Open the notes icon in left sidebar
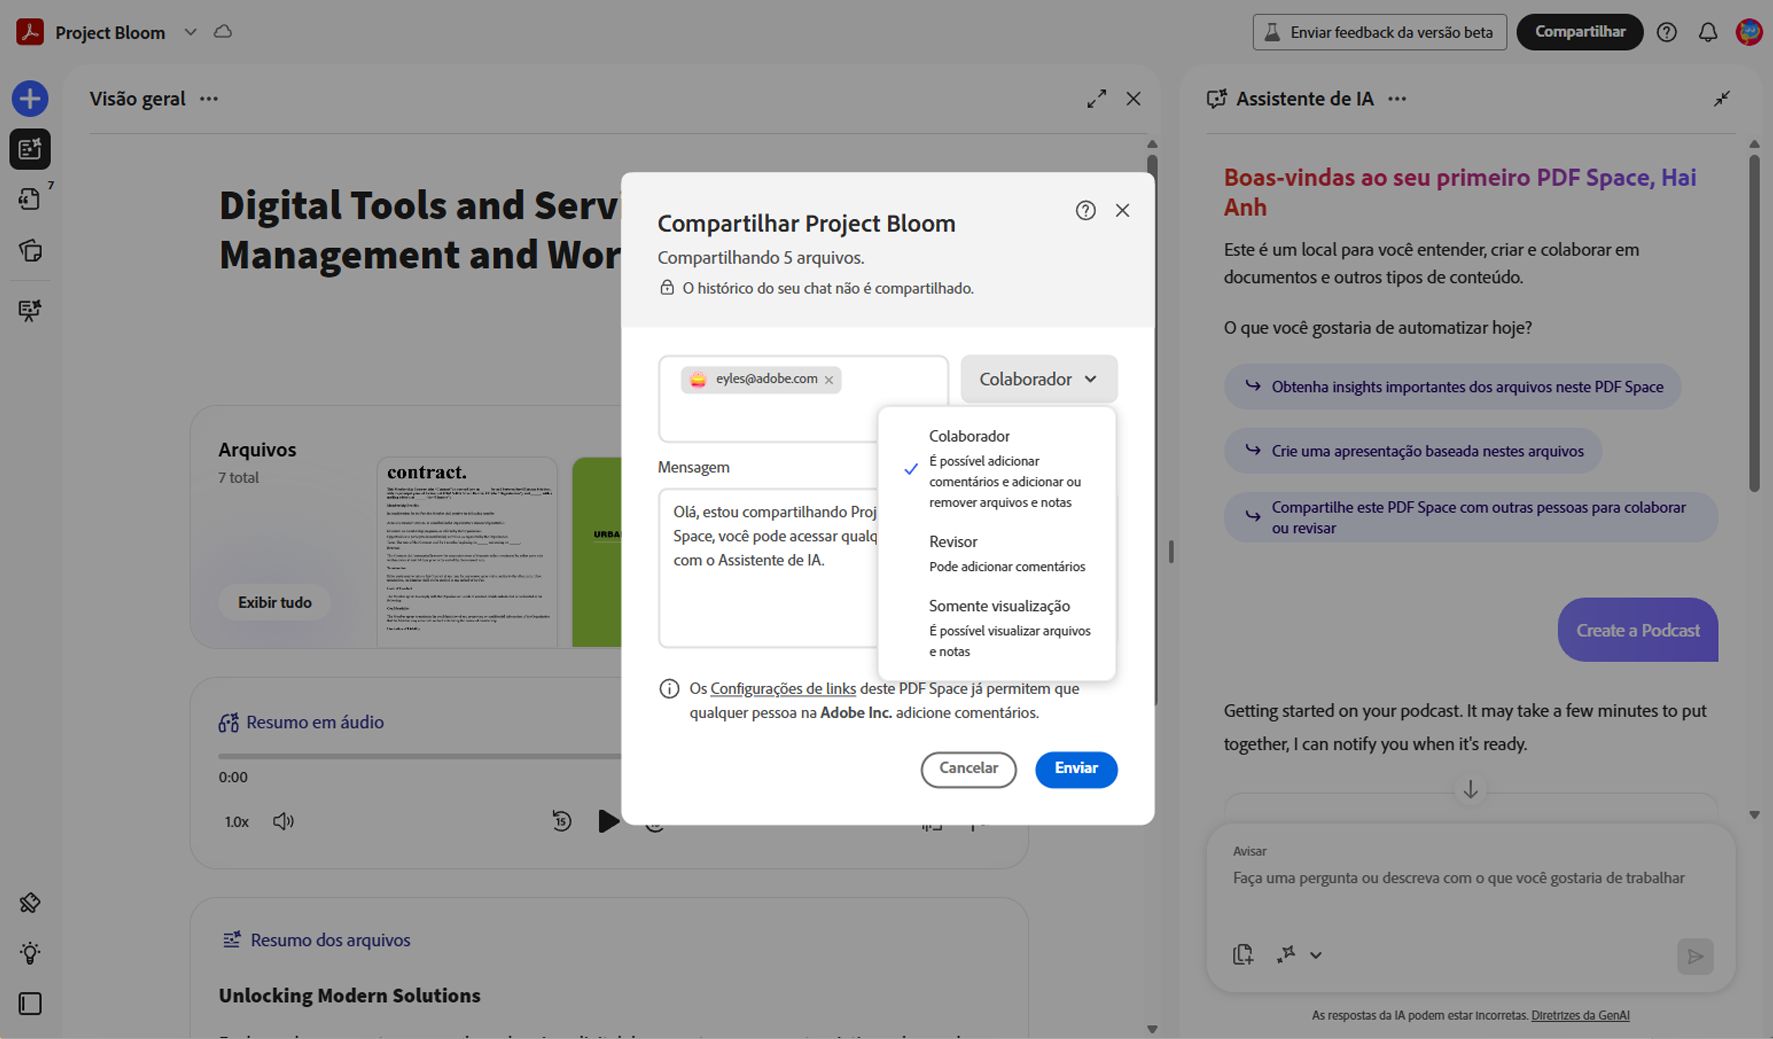 (x=30, y=250)
